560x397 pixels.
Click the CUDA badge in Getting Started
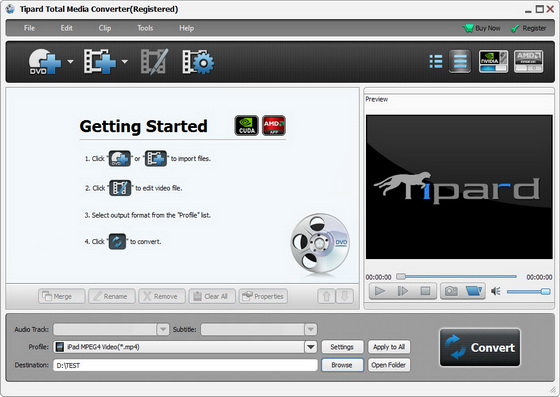click(x=246, y=125)
